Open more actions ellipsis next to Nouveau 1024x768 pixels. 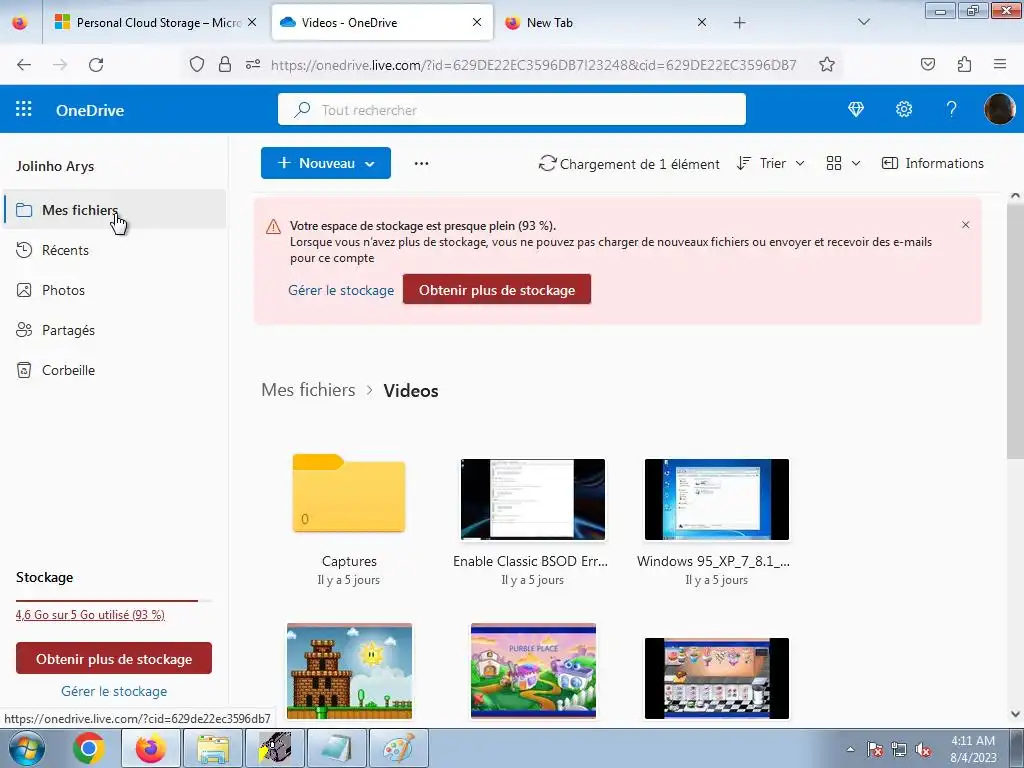tap(421, 163)
